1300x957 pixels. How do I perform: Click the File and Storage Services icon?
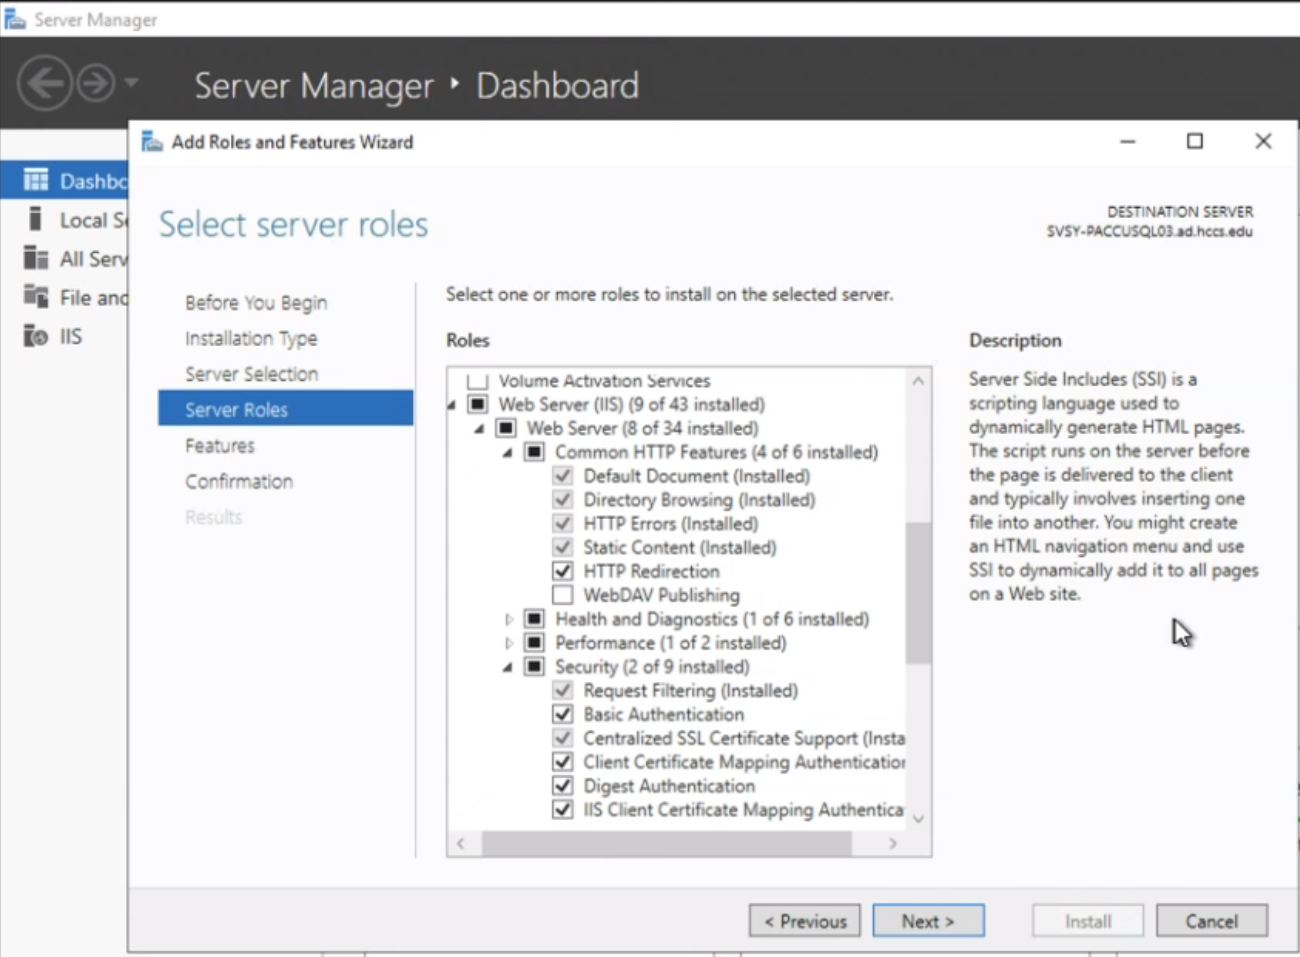click(x=36, y=297)
